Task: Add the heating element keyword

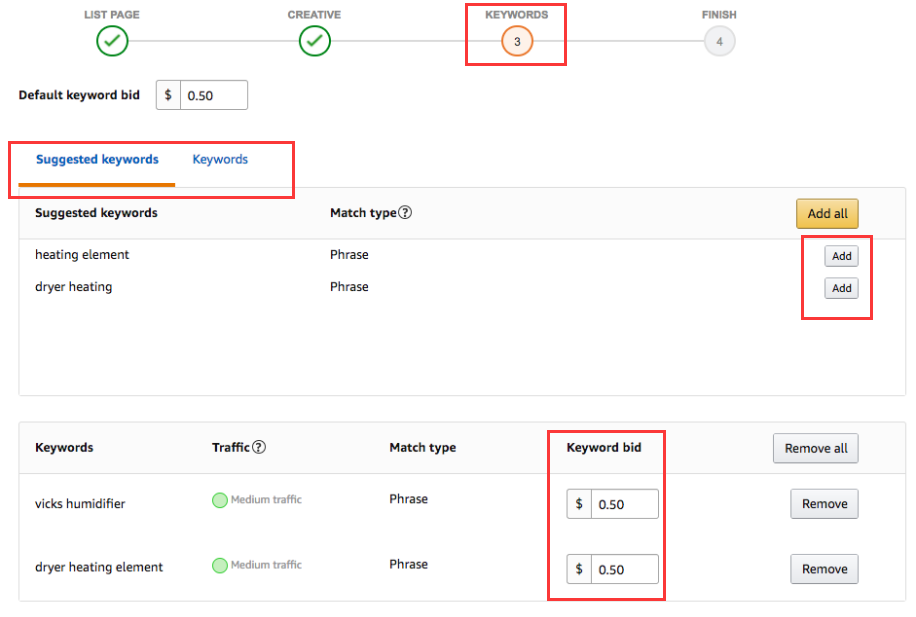Action: pyautogui.click(x=841, y=256)
